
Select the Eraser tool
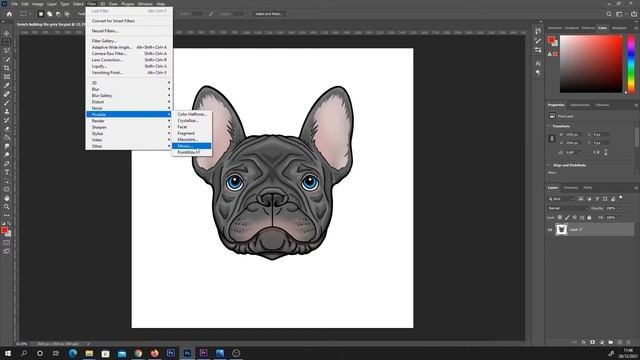(x=7, y=129)
